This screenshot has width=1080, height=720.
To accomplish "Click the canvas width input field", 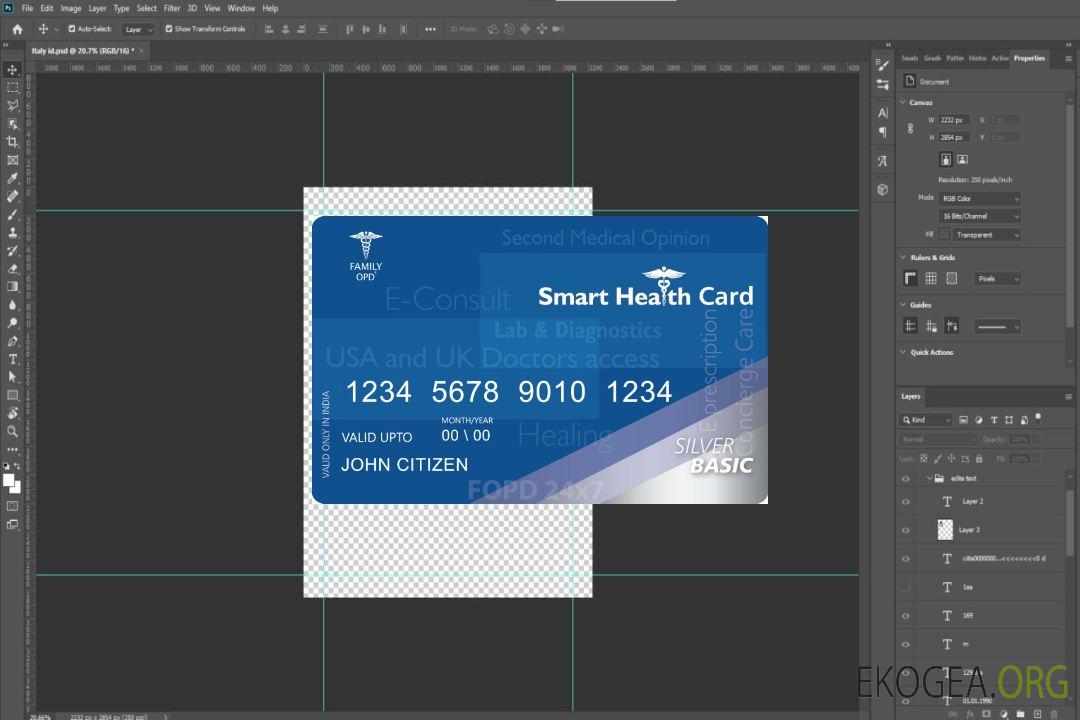I will point(954,120).
